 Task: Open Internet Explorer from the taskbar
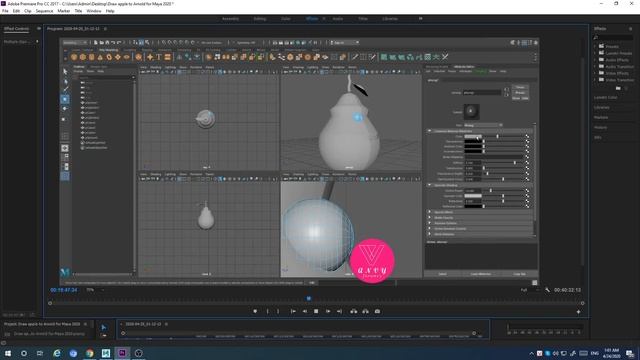point(57,353)
